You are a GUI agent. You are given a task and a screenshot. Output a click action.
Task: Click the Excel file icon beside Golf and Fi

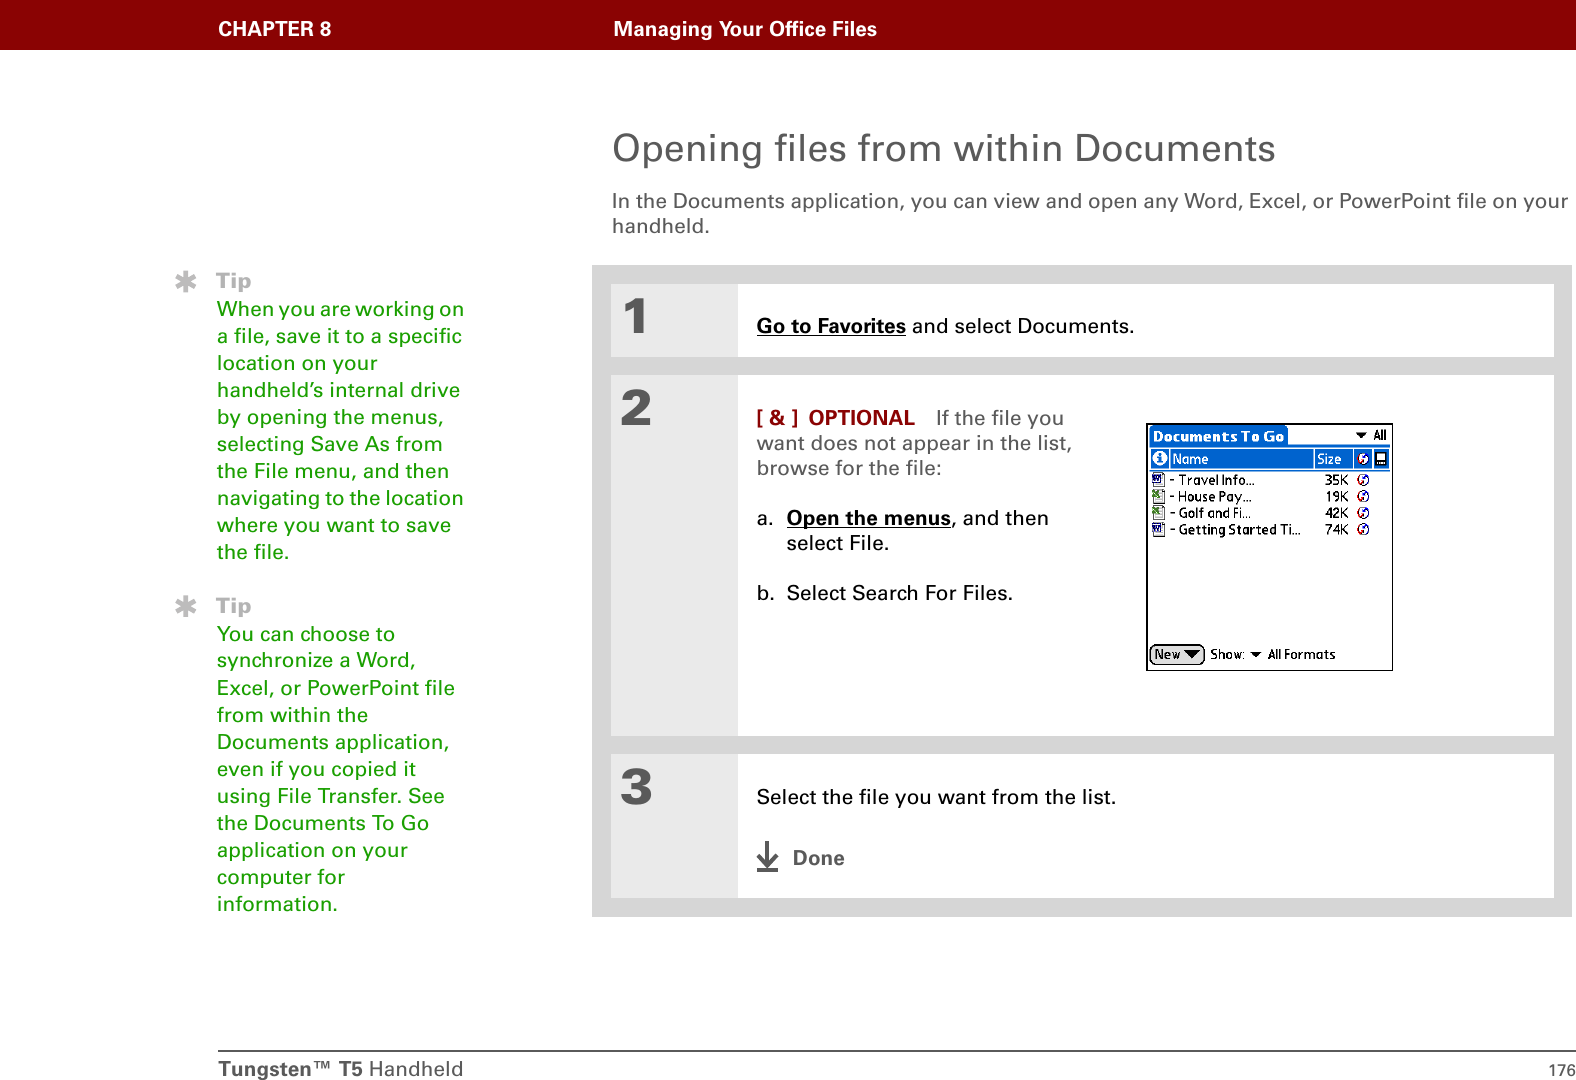(1158, 513)
